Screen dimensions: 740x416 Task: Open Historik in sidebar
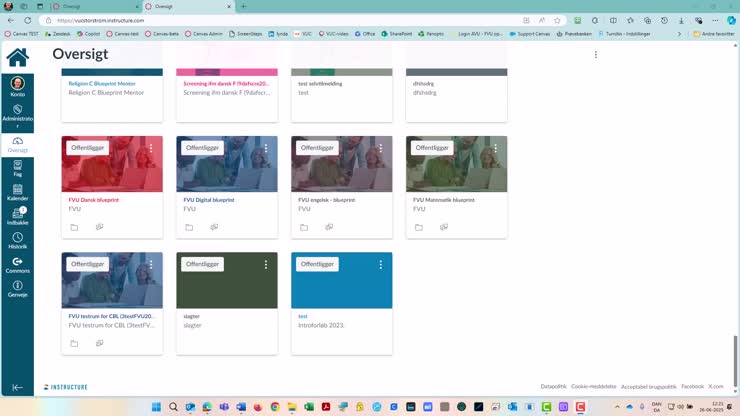[17, 240]
